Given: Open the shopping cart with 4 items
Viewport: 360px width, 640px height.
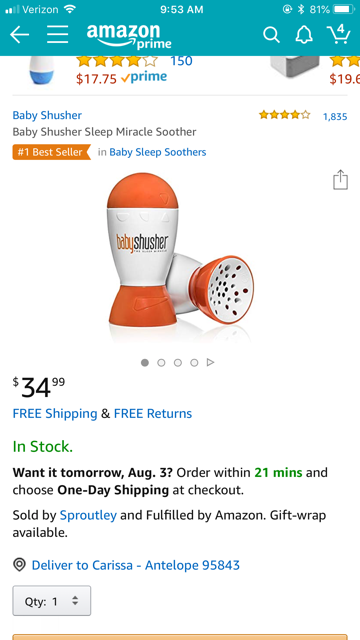Looking at the screenshot, I should click(338, 34).
